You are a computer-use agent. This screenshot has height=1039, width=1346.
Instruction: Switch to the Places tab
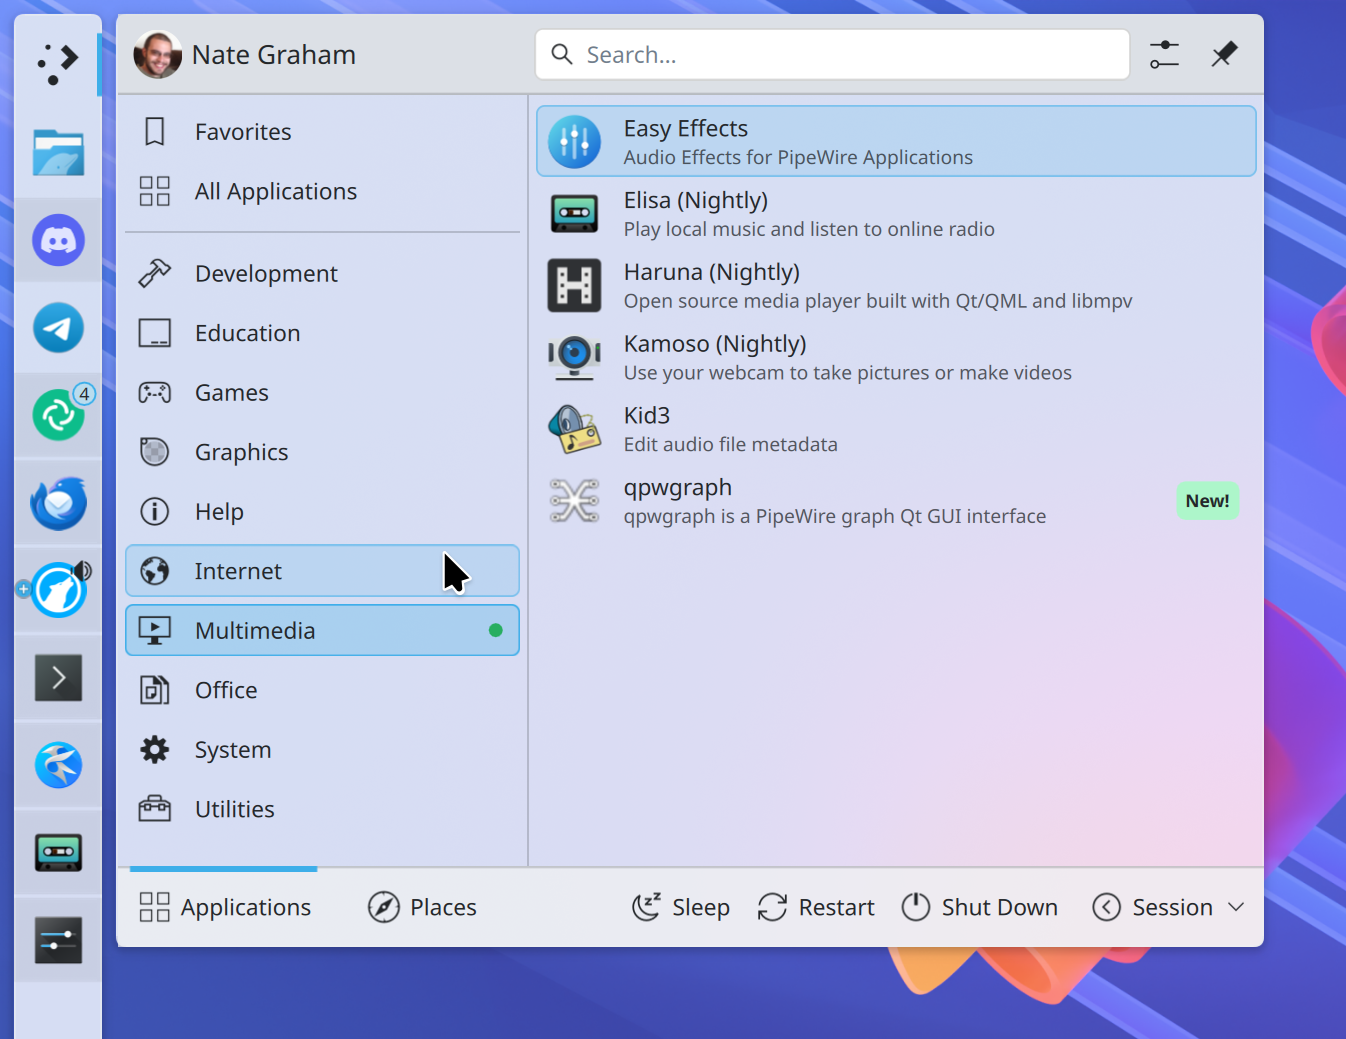click(x=423, y=907)
